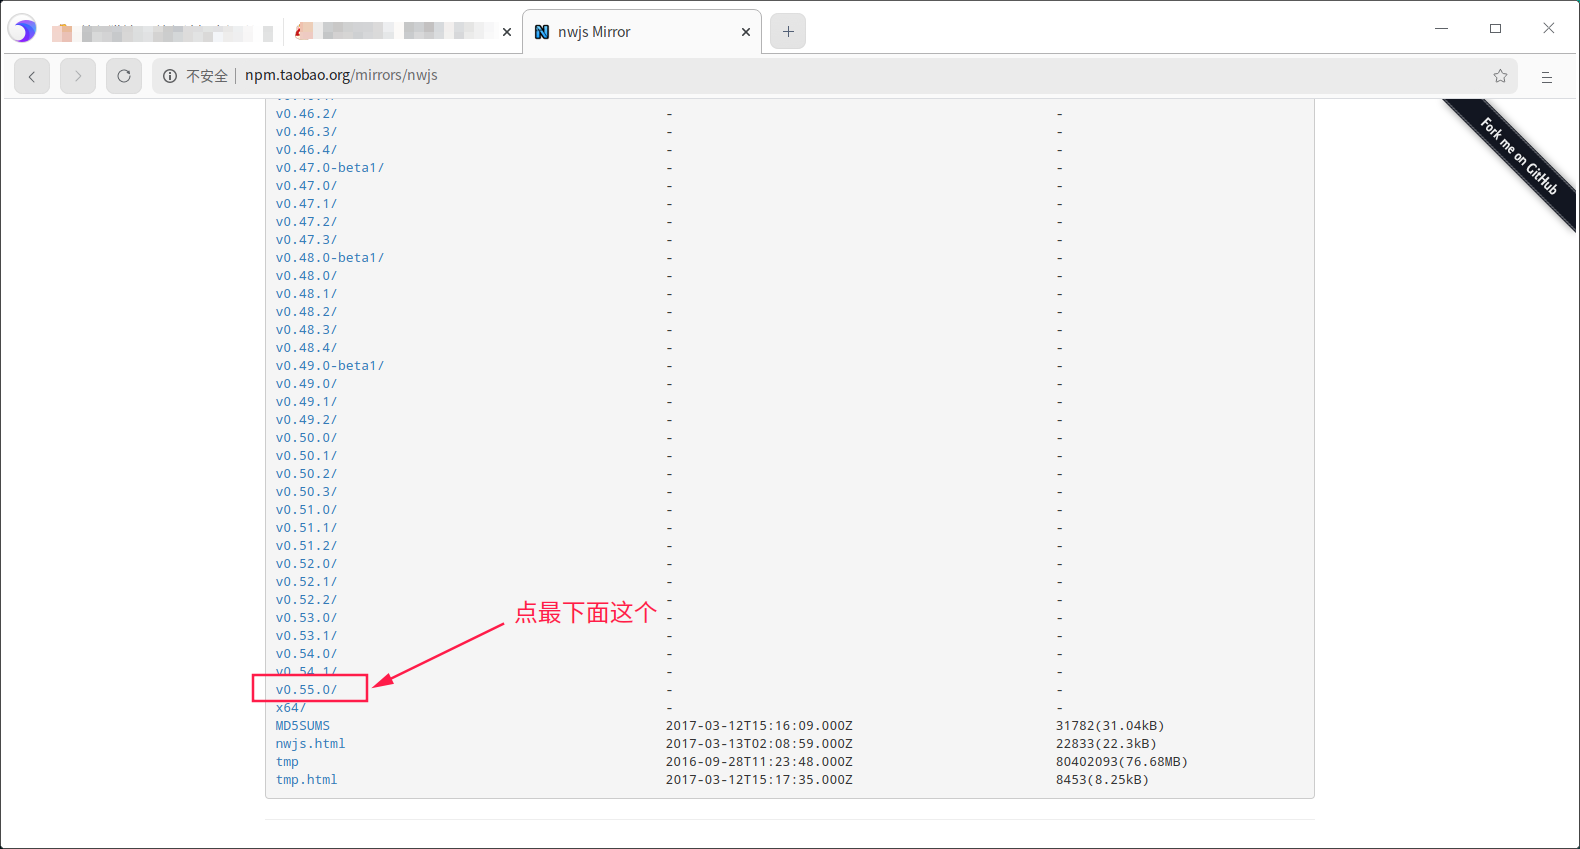Open the v0.50.1/ directory
Screen dimensions: 1580x849
[x=306, y=456]
